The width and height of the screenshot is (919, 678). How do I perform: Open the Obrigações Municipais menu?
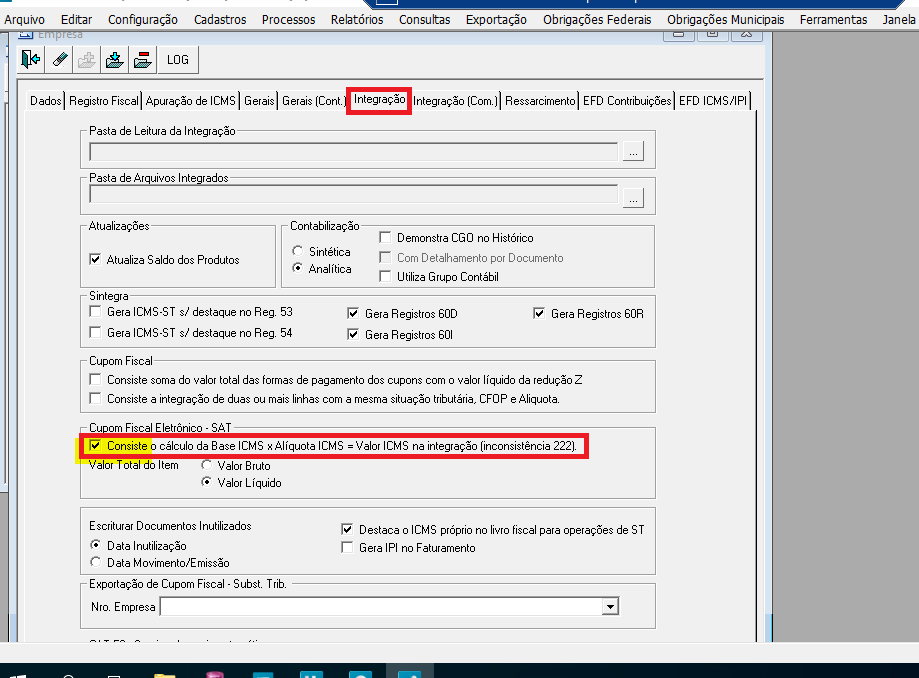coord(725,20)
